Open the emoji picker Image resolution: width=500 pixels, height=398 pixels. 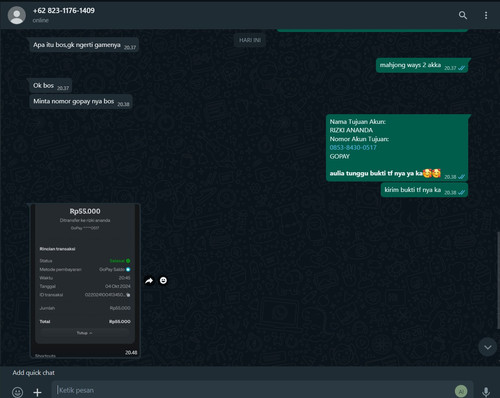point(17,392)
